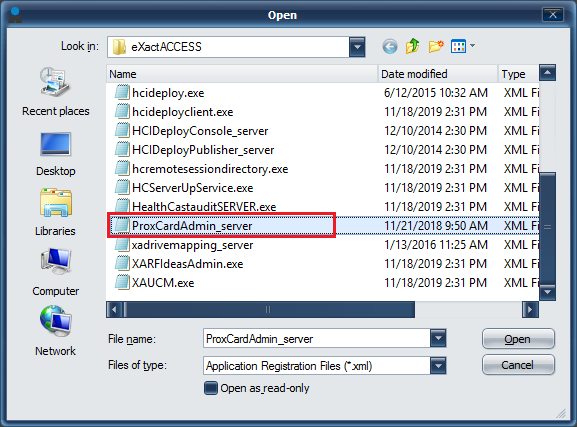Click the hcideployclient.exe file icon

click(122, 112)
